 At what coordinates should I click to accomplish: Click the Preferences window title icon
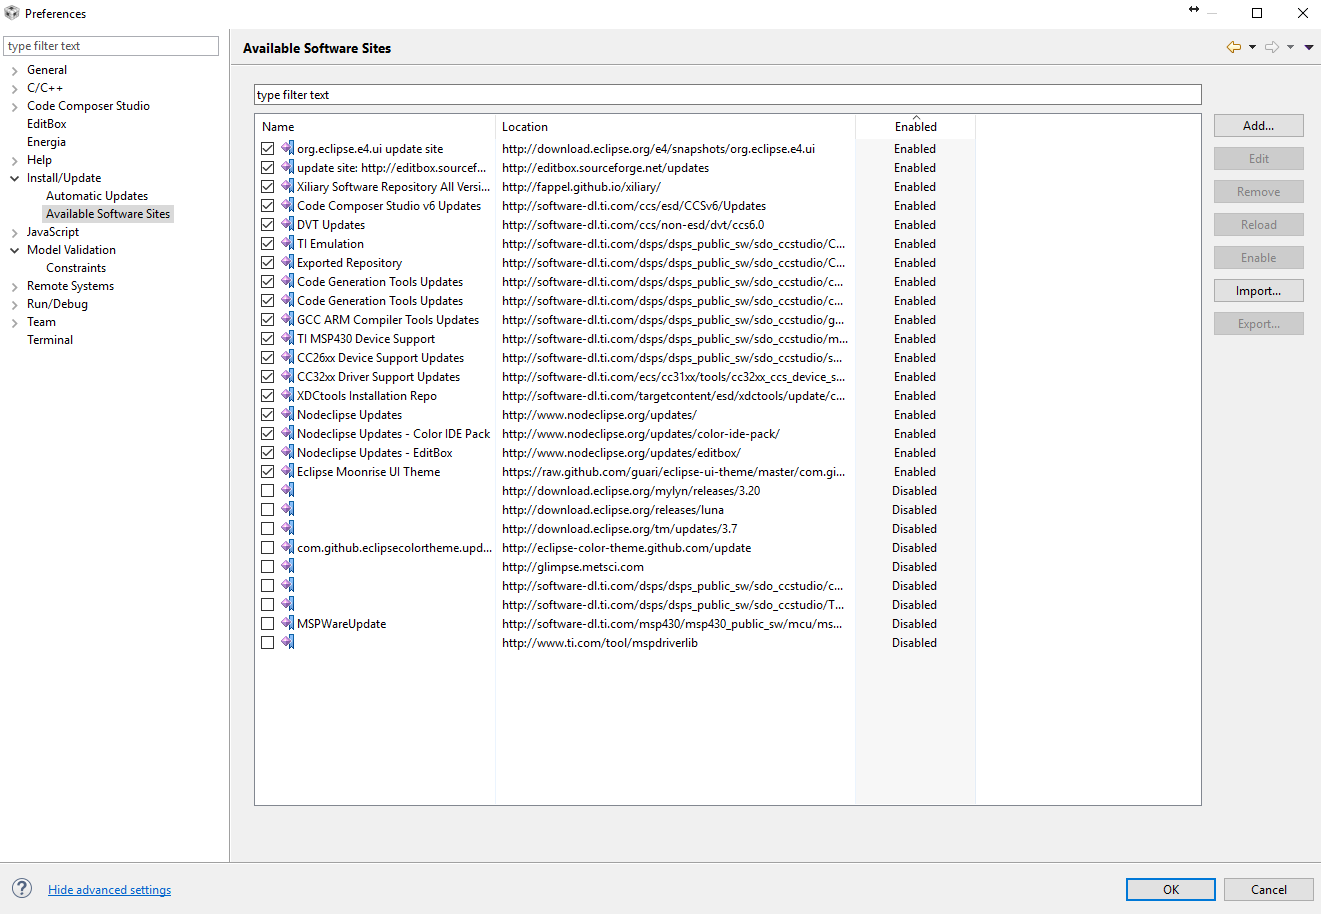coord(12,13)
